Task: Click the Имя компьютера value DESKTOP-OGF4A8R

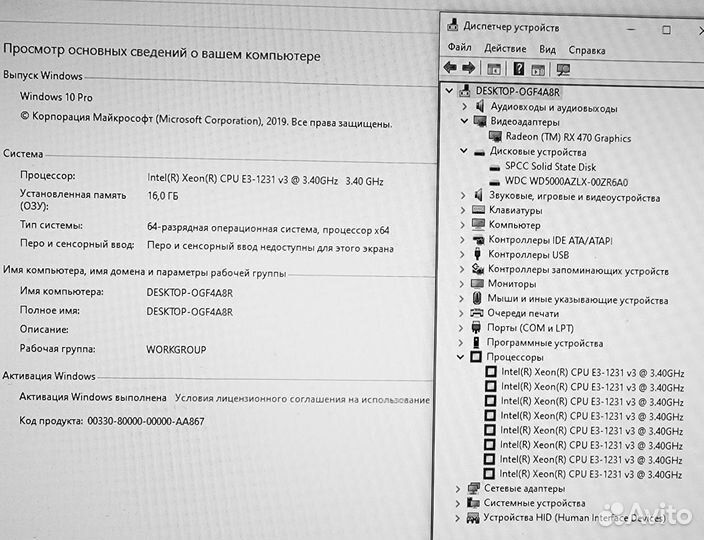Action: pos(190,293)
